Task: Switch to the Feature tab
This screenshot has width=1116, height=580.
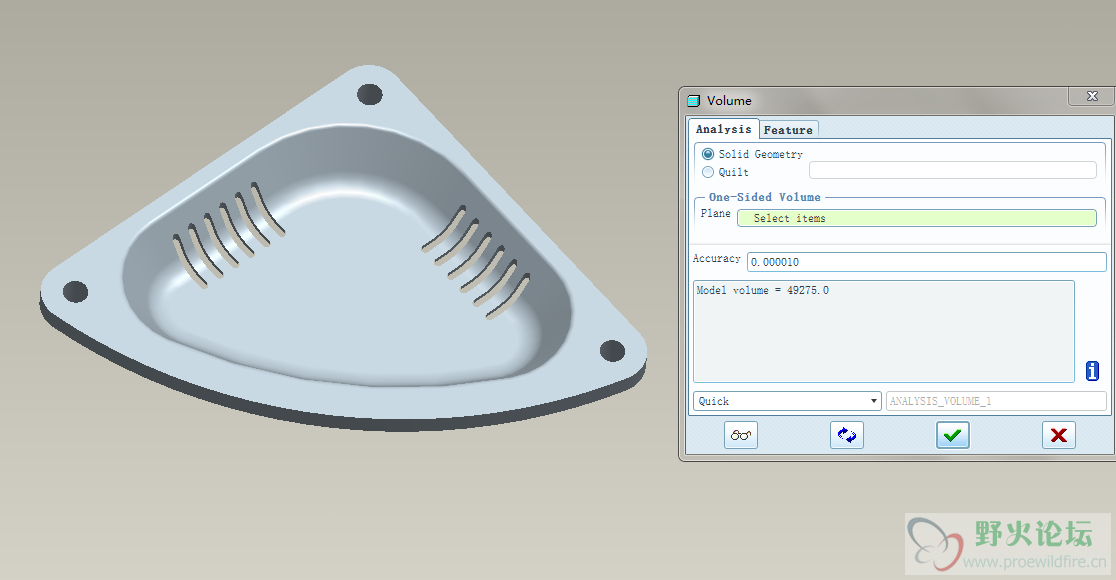Action: click(x=788, y=130)
